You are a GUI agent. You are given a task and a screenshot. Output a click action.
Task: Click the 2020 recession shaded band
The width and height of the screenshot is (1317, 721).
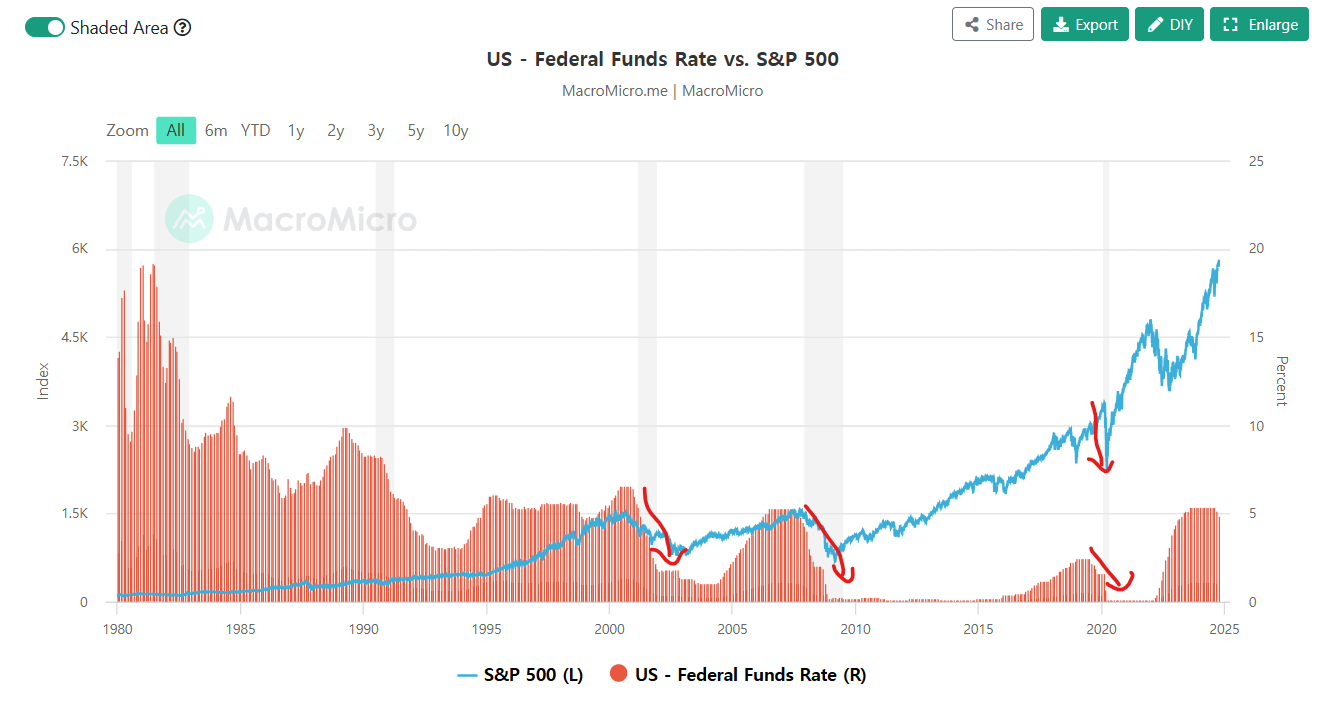tap(1106, 380)
